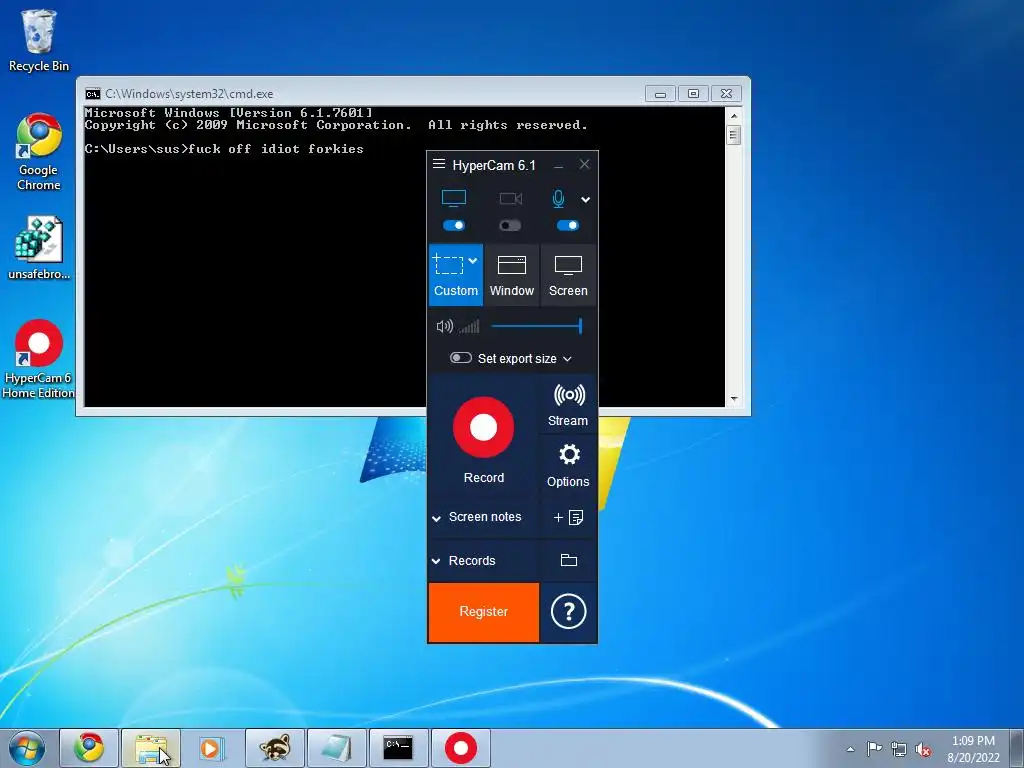Viewport: 1024px width, 768px height.
Task: Click the raccoon app taskbar icon
Action: tap(274, 748)
